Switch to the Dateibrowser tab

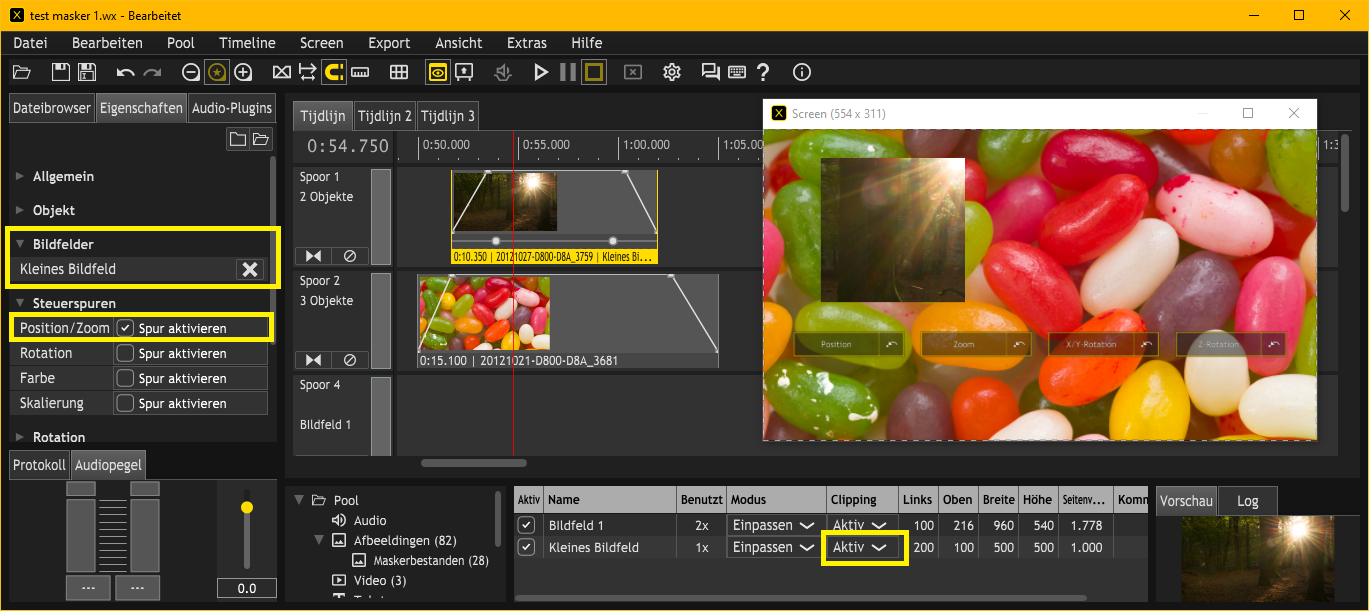pyautogui.click(x=52, y=108)
